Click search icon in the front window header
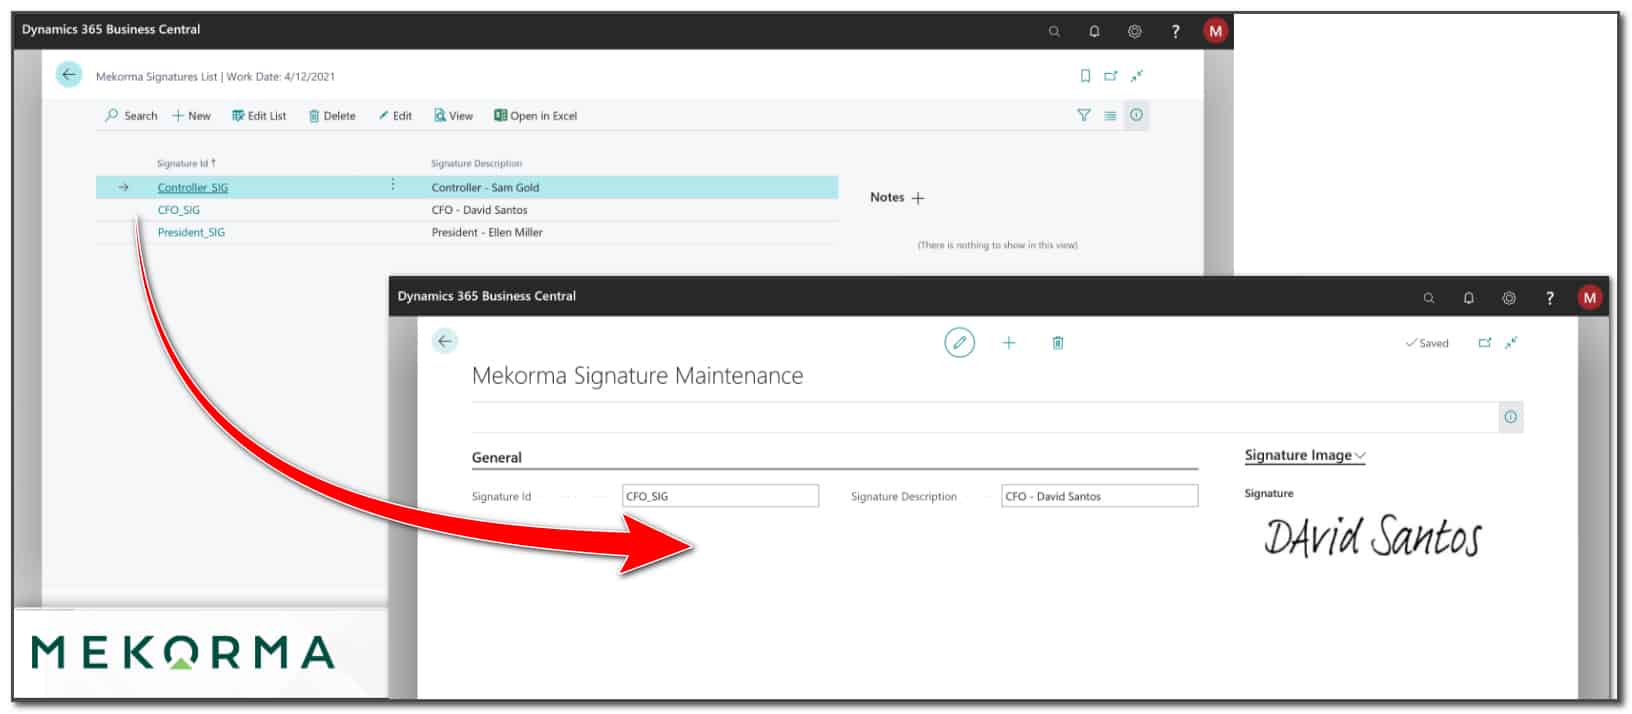The height and width of the screenshot is (714, 1632). pos(1429,298)
